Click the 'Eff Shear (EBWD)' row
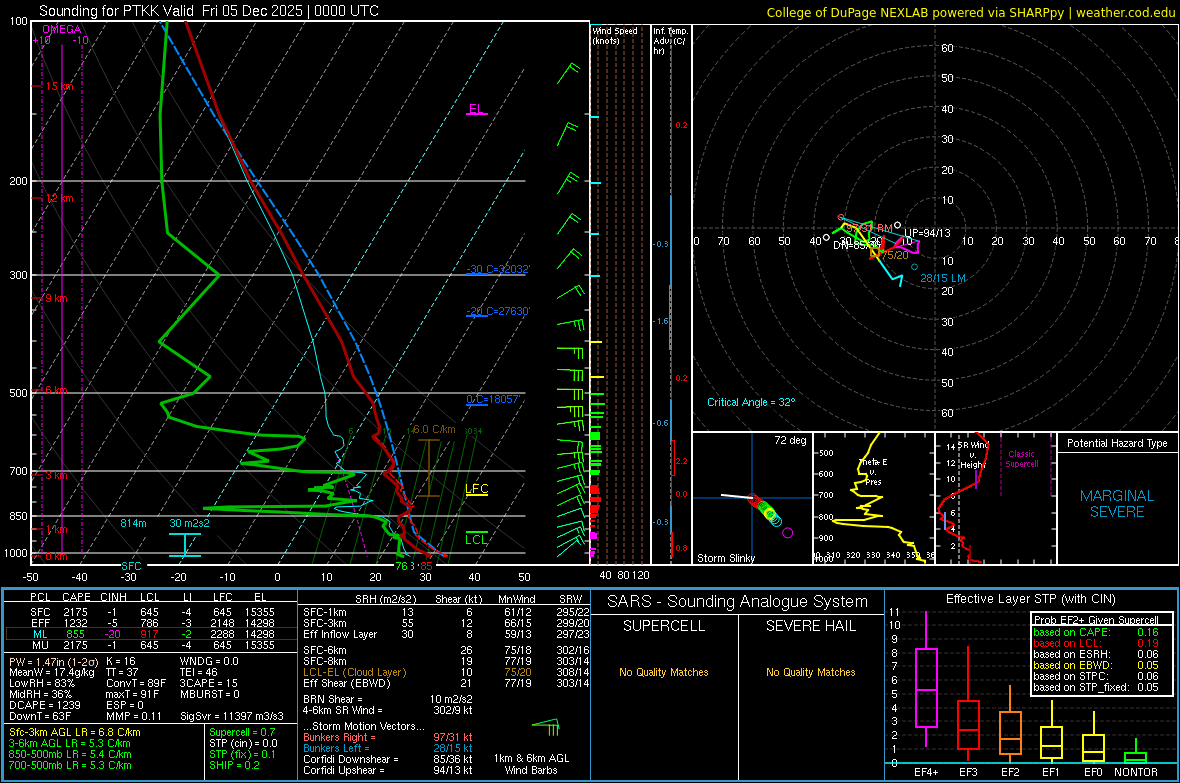 tap(448, 683)
